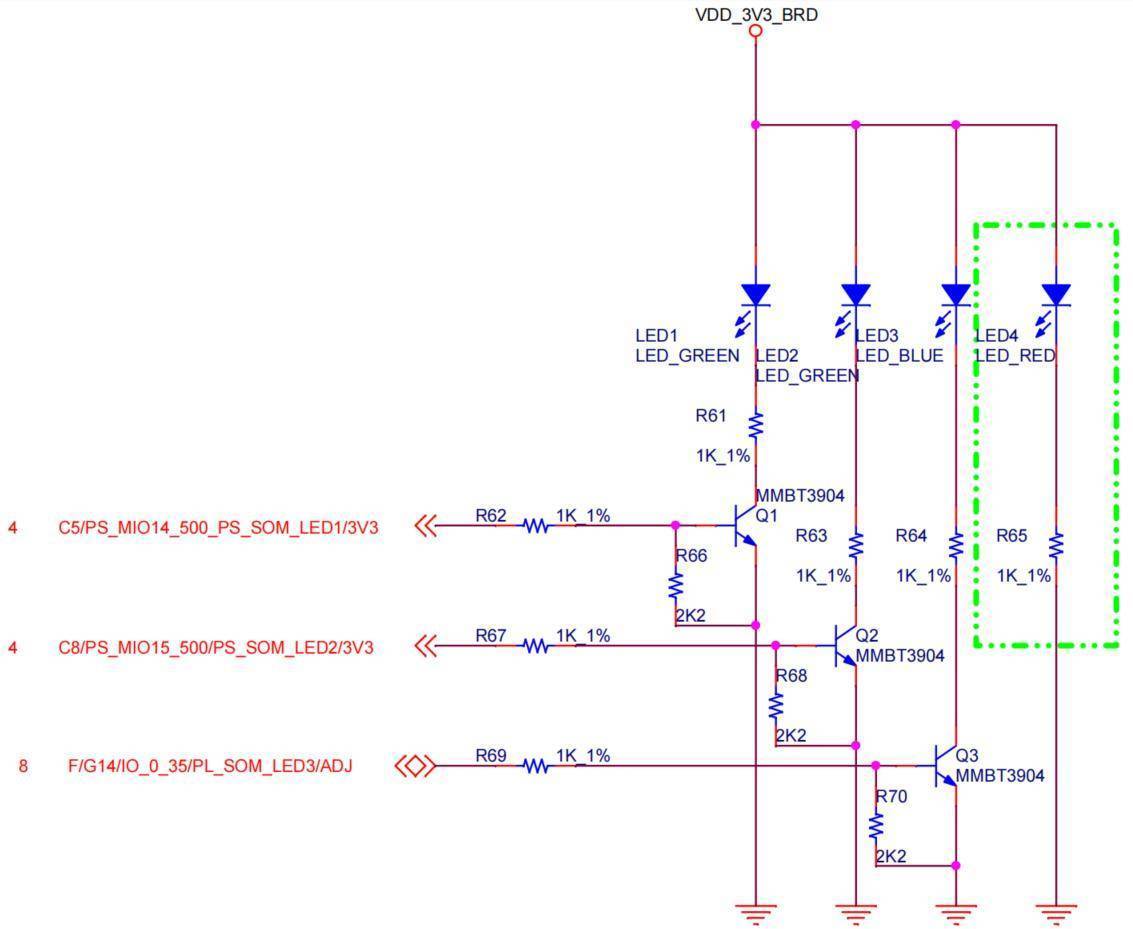Viewport: 1133px width, 929px height.
Task: Click the ground symbol under Q1
Action: point(756,914)
